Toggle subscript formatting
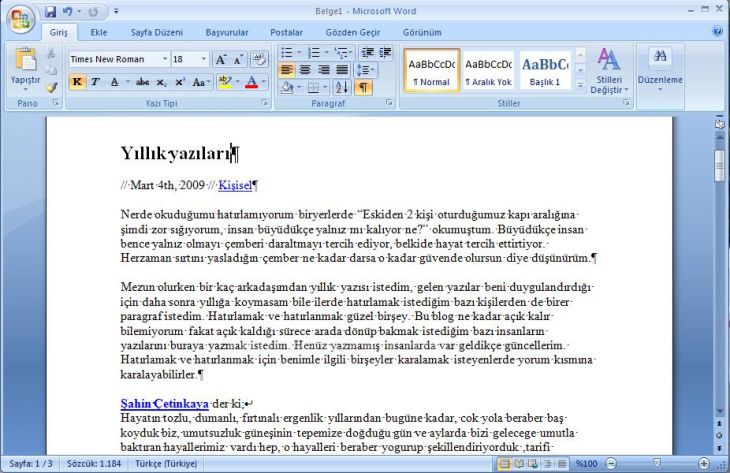The height and width of the screenshot is (473, 730). pos(161,82)
